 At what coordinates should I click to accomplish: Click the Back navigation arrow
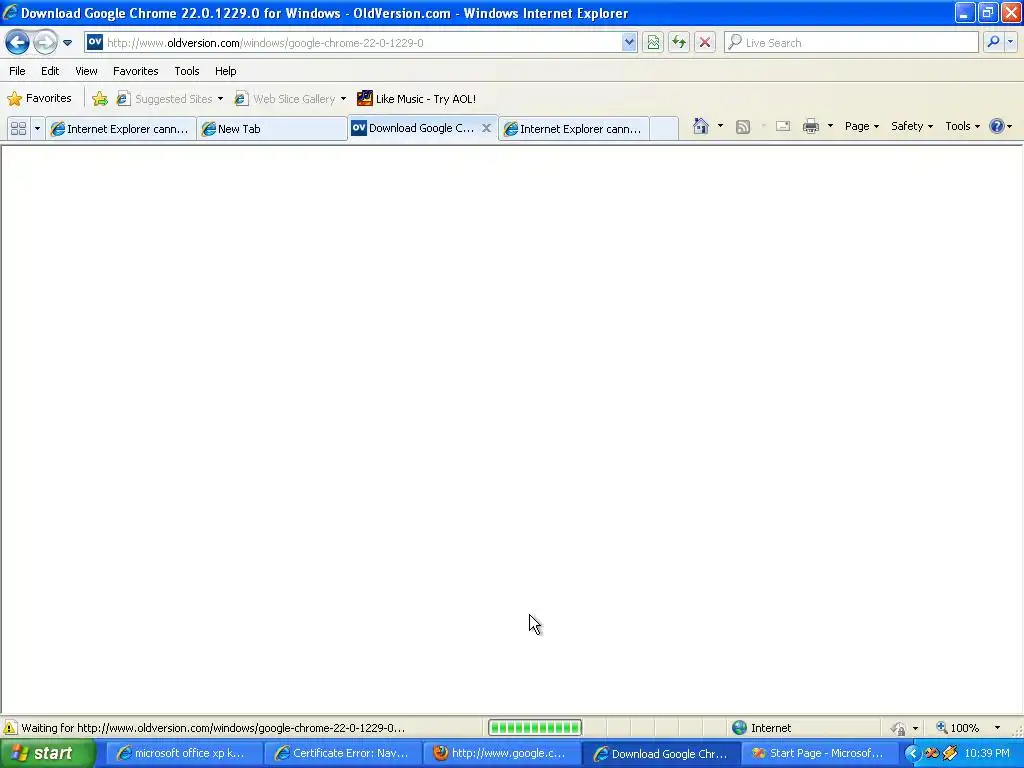pos(17,43)
